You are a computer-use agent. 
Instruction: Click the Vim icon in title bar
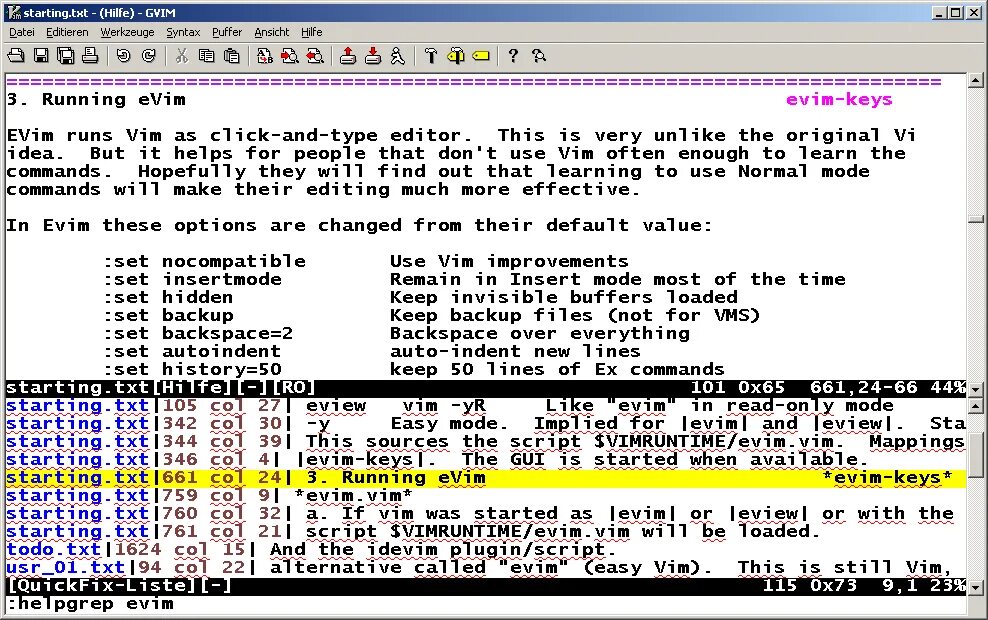(13, 13)
